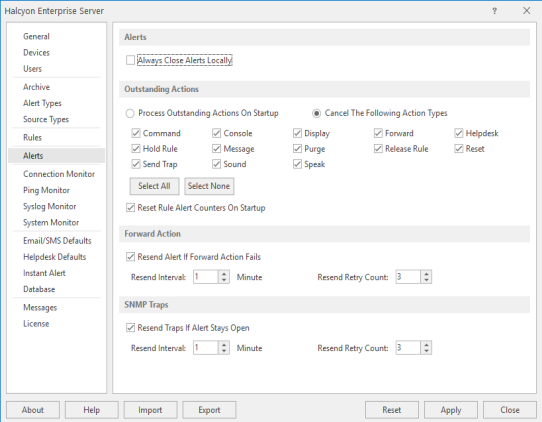Viewport: 542px width, 422px height.
Task: Select Alert Types in the sidebar
Action: click(x=42, y=103)
